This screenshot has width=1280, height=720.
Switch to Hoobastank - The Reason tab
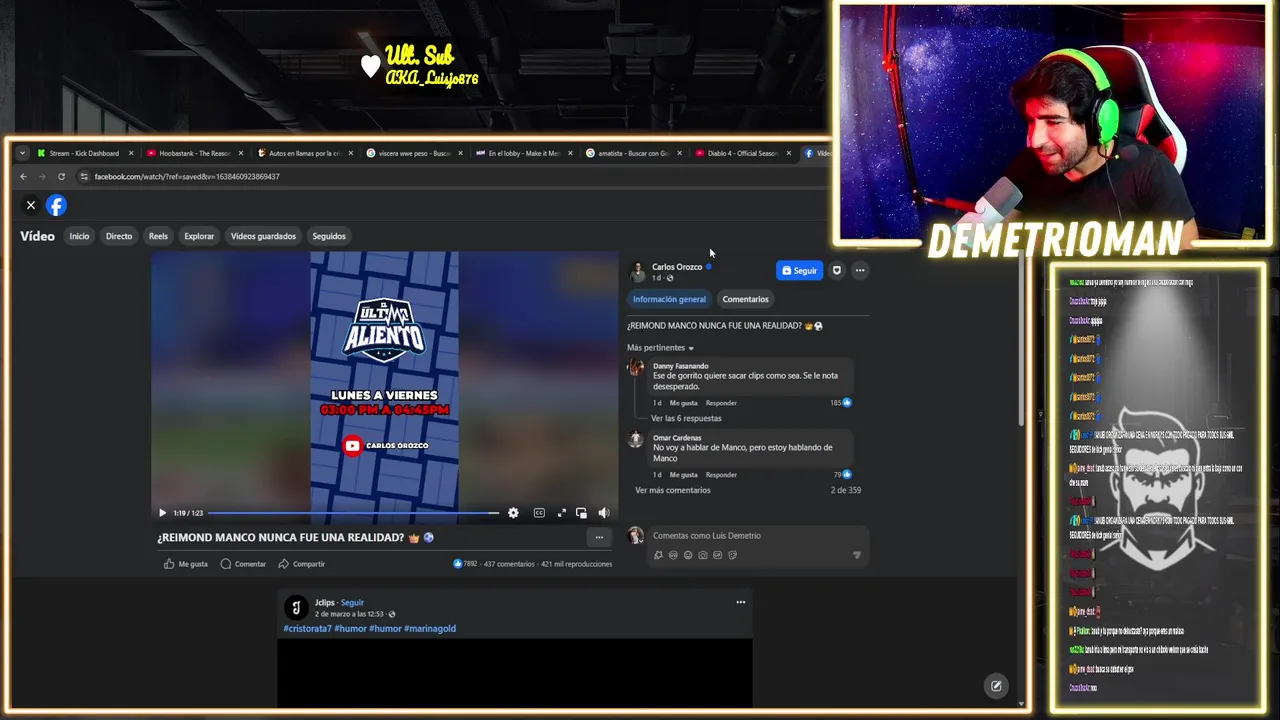point(194,153)
